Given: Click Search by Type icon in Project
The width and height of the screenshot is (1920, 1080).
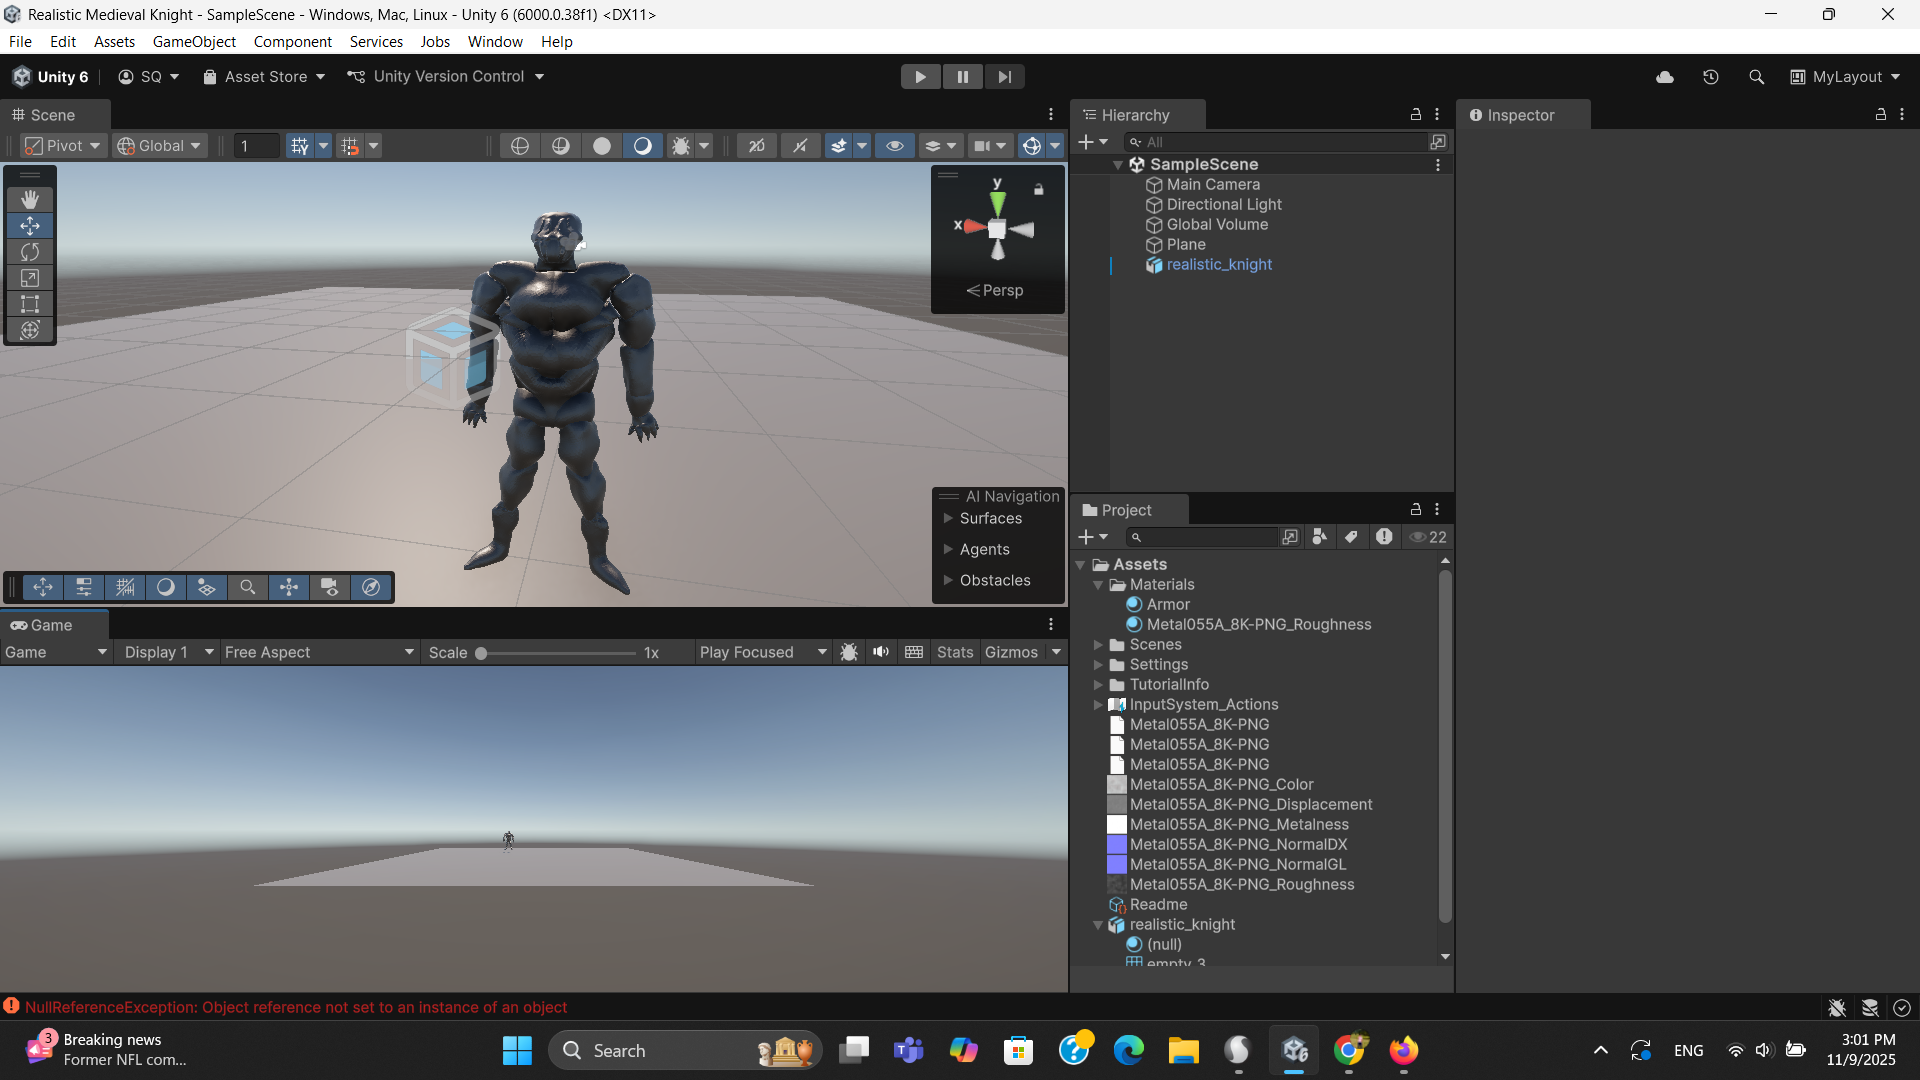Looking at the screenshot, I should 1320,537.
